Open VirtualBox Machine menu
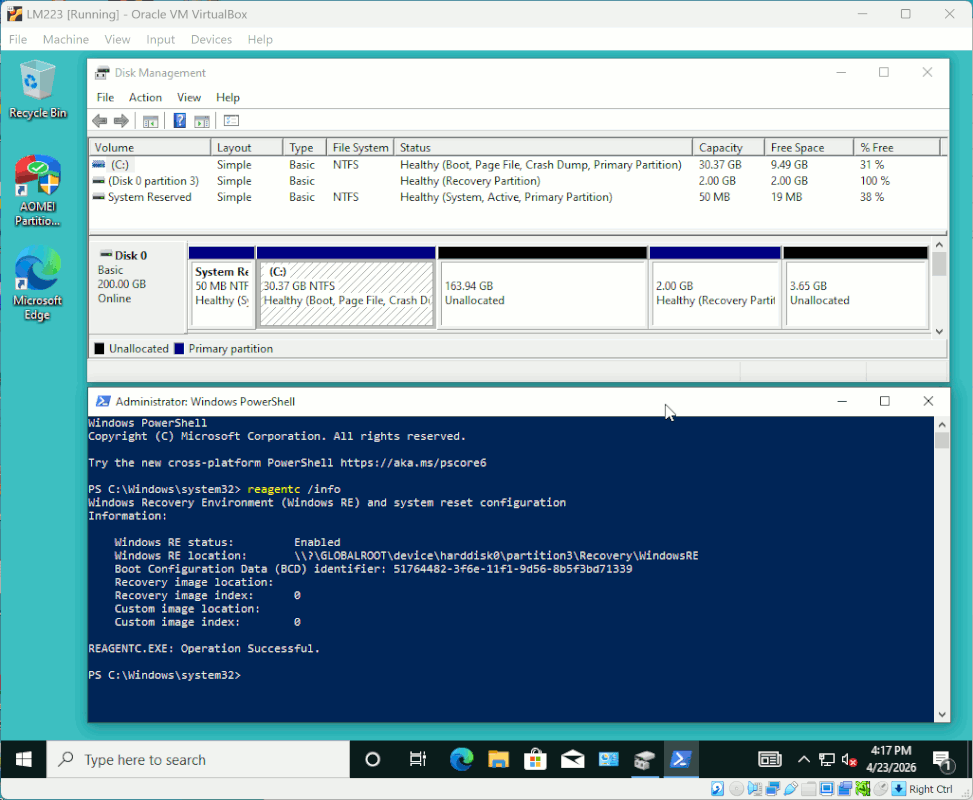The height and width of the screenshot is (800, 973). pyautogui.click(x=66, y=39)
